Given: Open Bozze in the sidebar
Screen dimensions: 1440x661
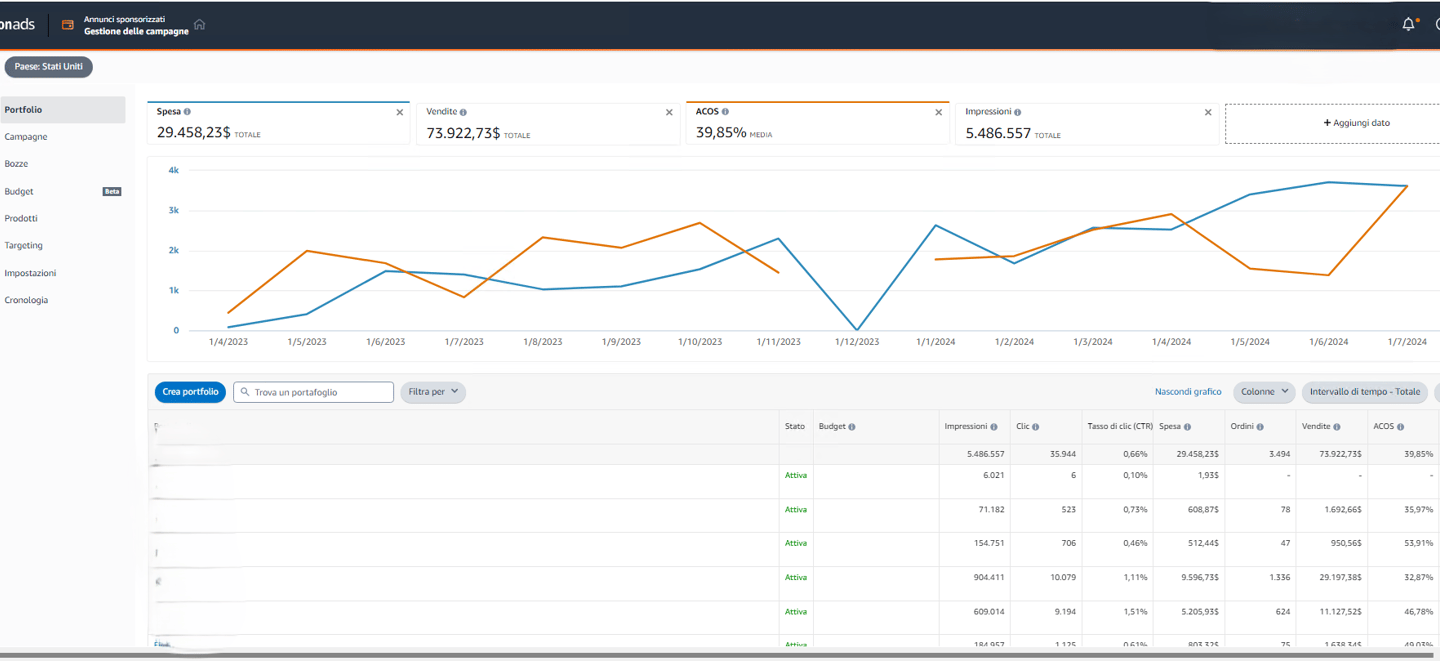Looking at the screenshot, I should [x=17, y=164].
